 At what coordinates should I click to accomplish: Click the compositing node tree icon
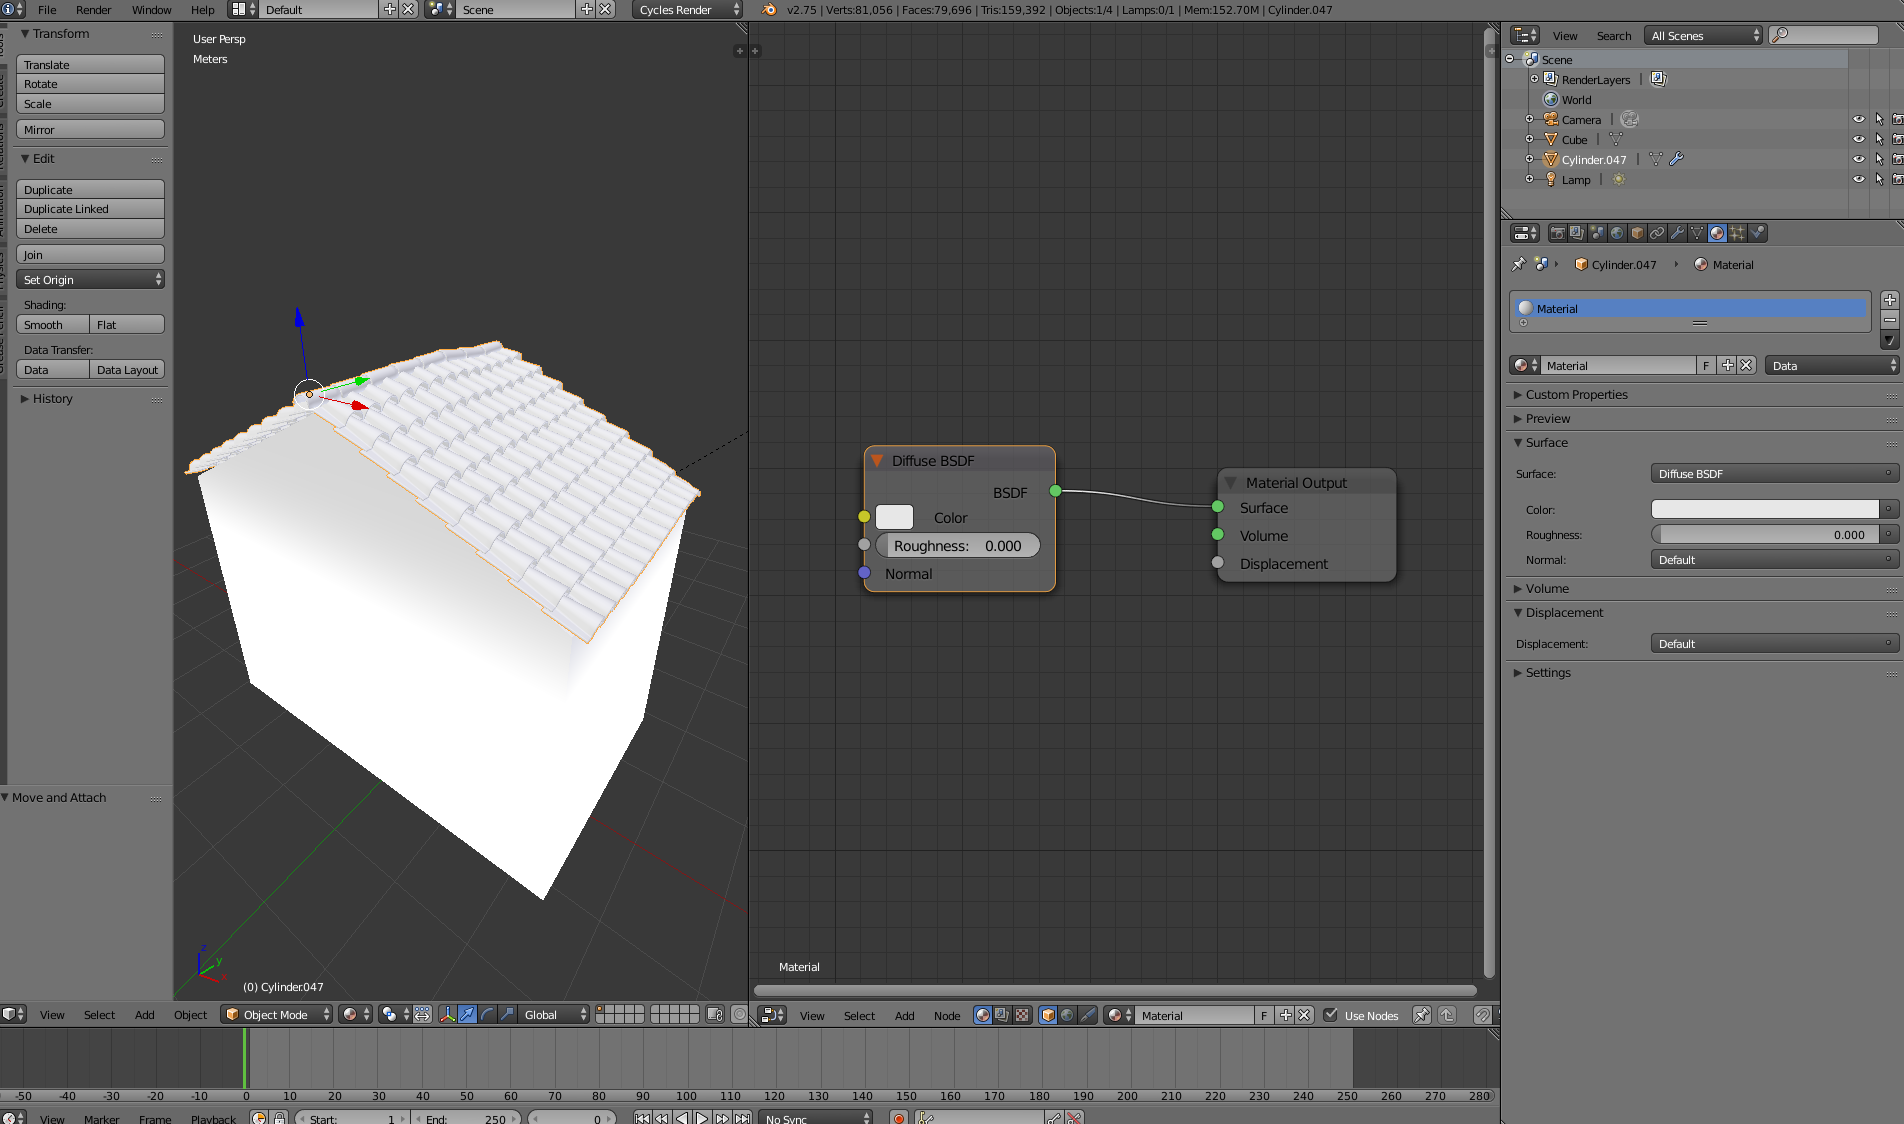(x=1002, y=1015)
